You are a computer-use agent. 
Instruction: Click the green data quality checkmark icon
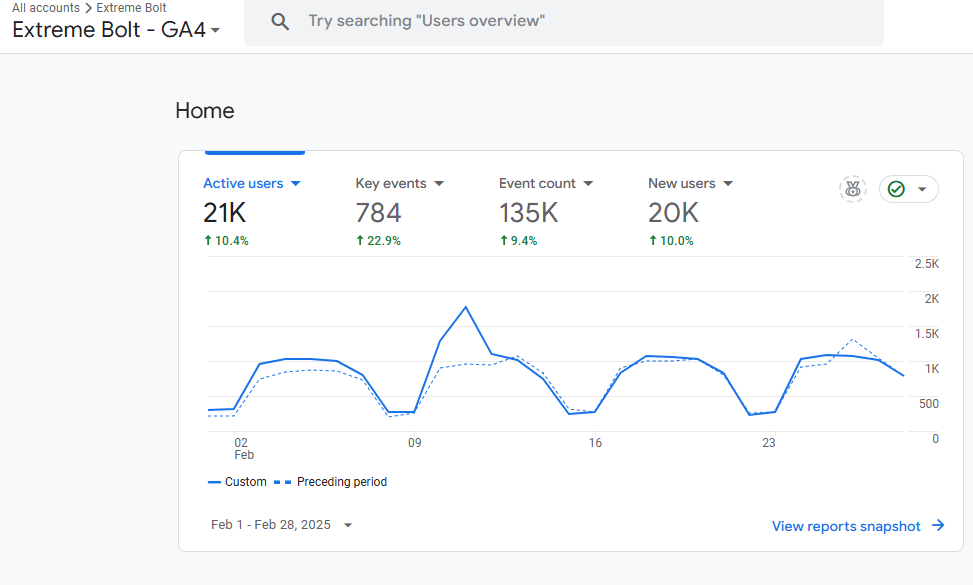(896, 189)
